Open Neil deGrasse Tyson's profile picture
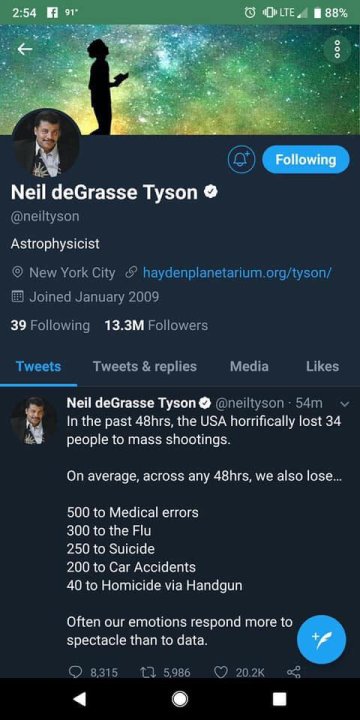This screenshot has height=720, width=360. 46,144
